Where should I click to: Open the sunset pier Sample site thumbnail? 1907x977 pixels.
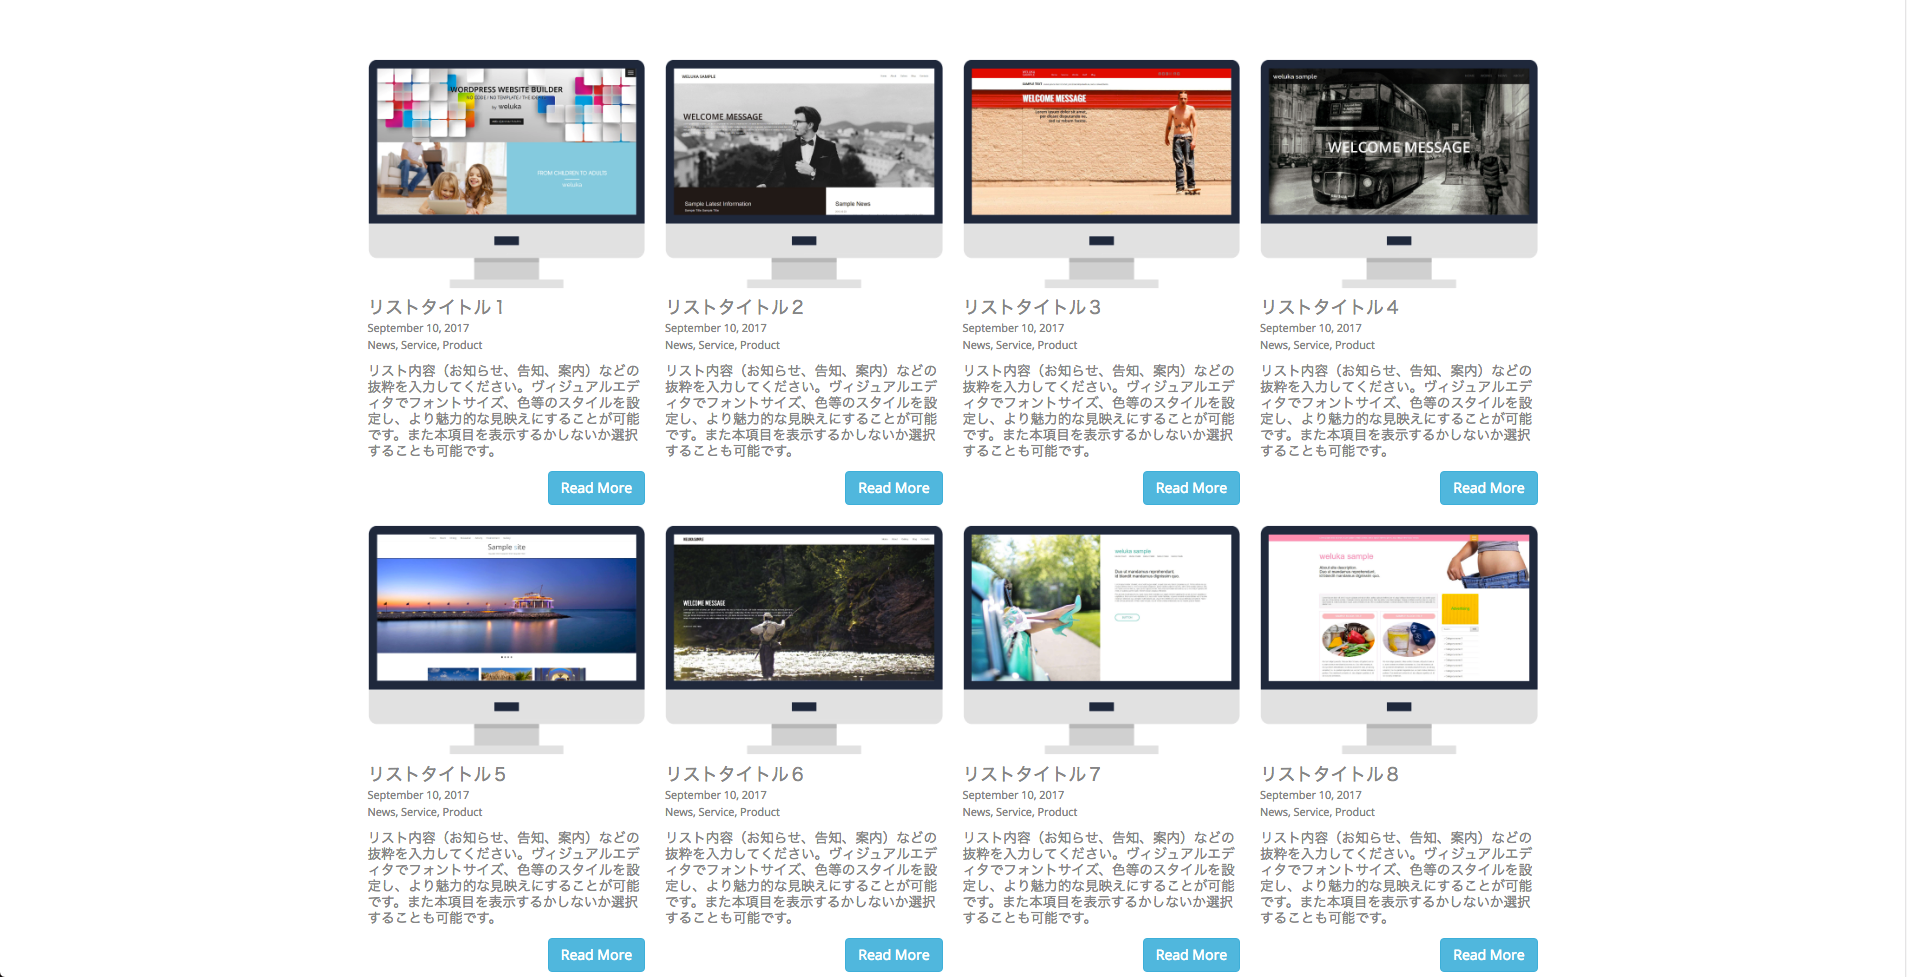(506, 640)
